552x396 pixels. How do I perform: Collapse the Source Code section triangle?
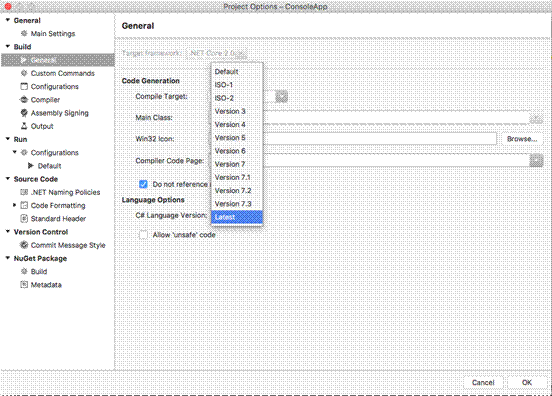(8, 179)
